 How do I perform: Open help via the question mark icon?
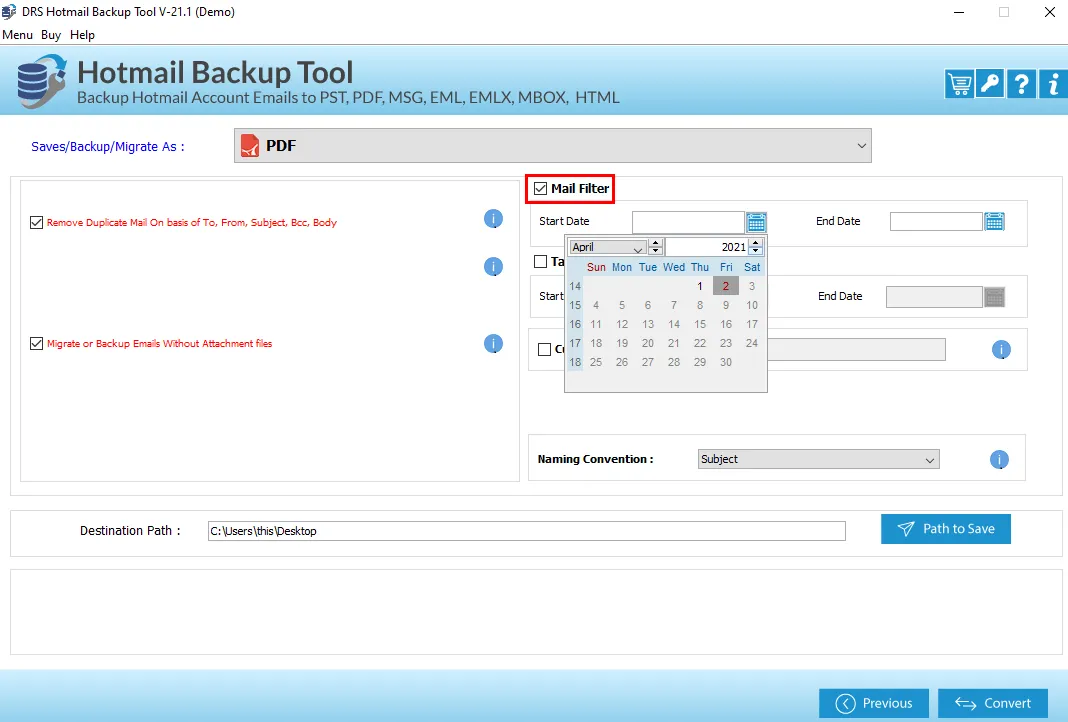pyautogui.click(x=1021, y=84)
